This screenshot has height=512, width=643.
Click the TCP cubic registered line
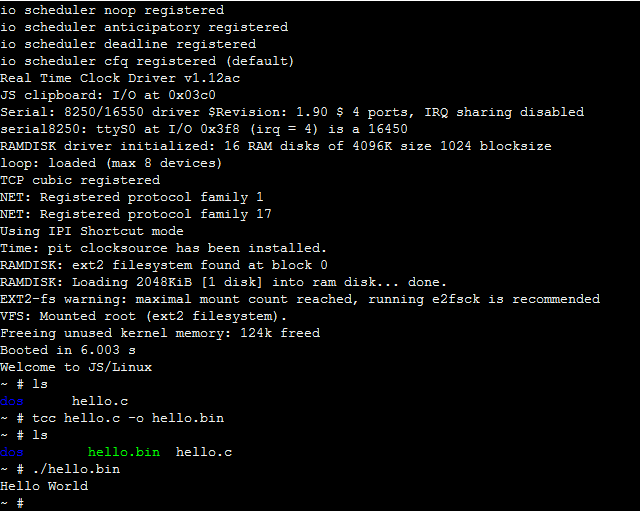pos(80,180)
